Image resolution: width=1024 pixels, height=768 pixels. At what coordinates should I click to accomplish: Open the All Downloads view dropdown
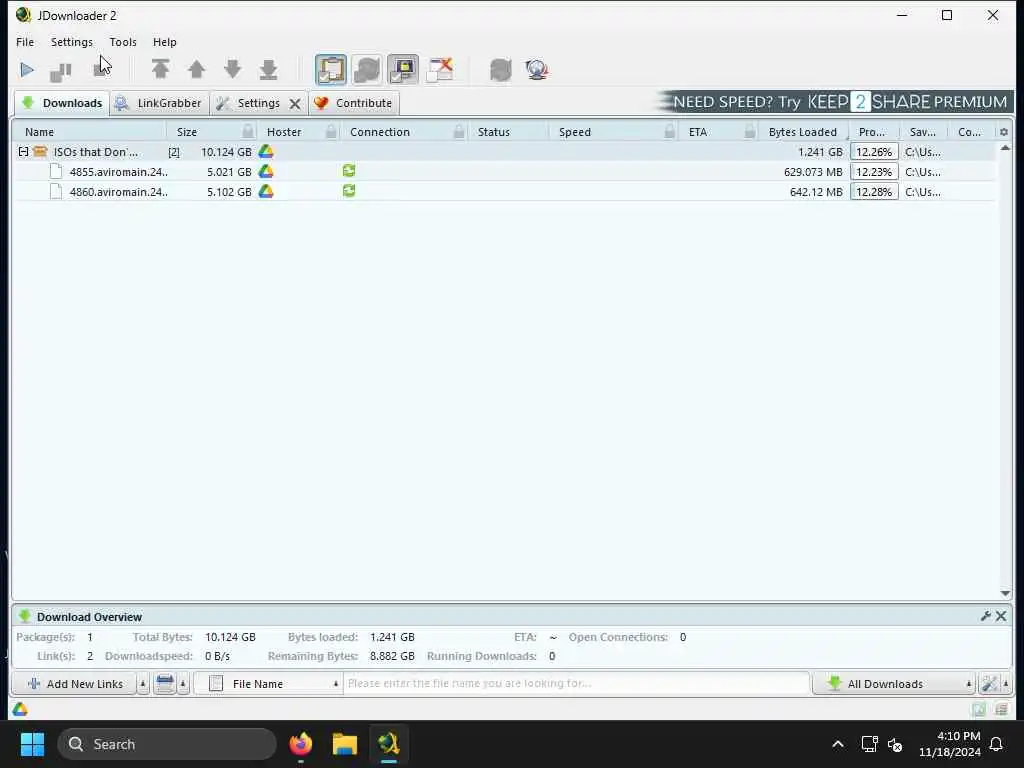click(894, 684)
